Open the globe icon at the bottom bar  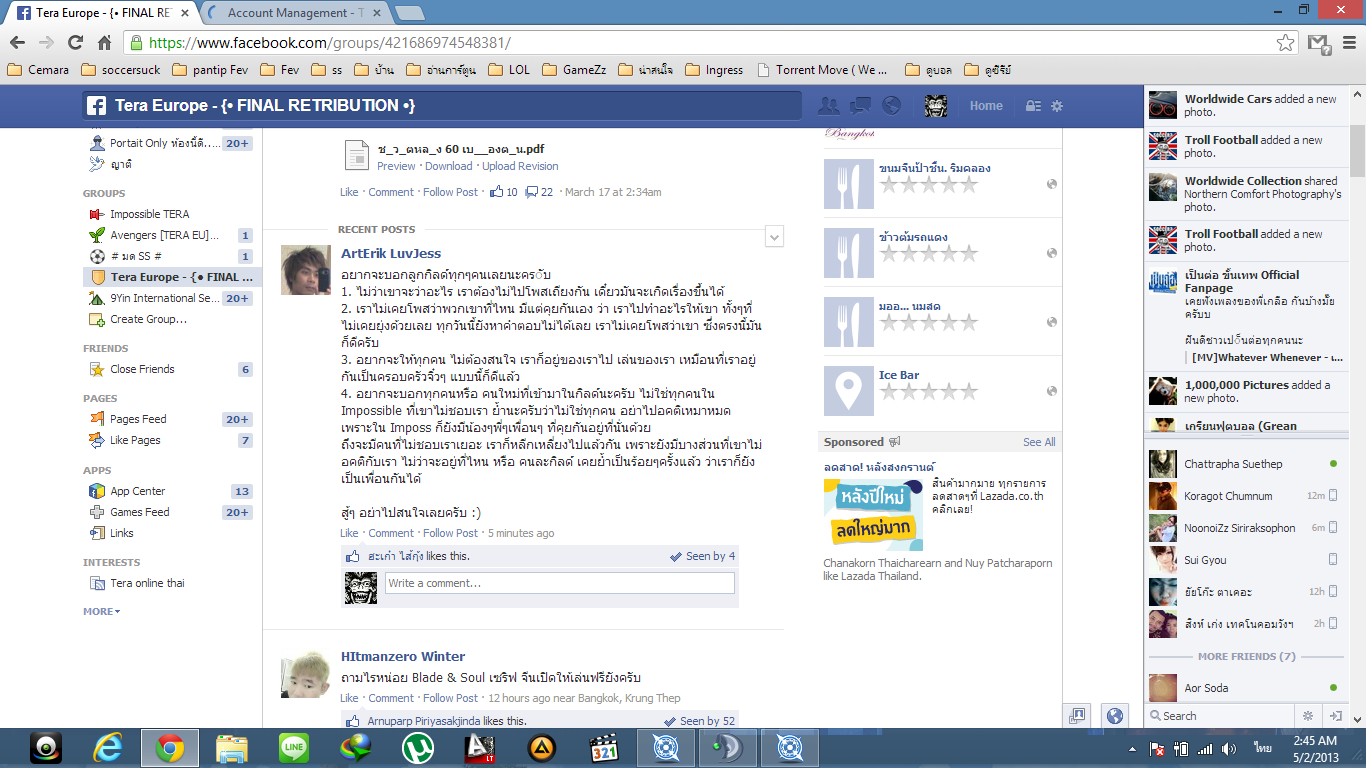click(1114, 715)
